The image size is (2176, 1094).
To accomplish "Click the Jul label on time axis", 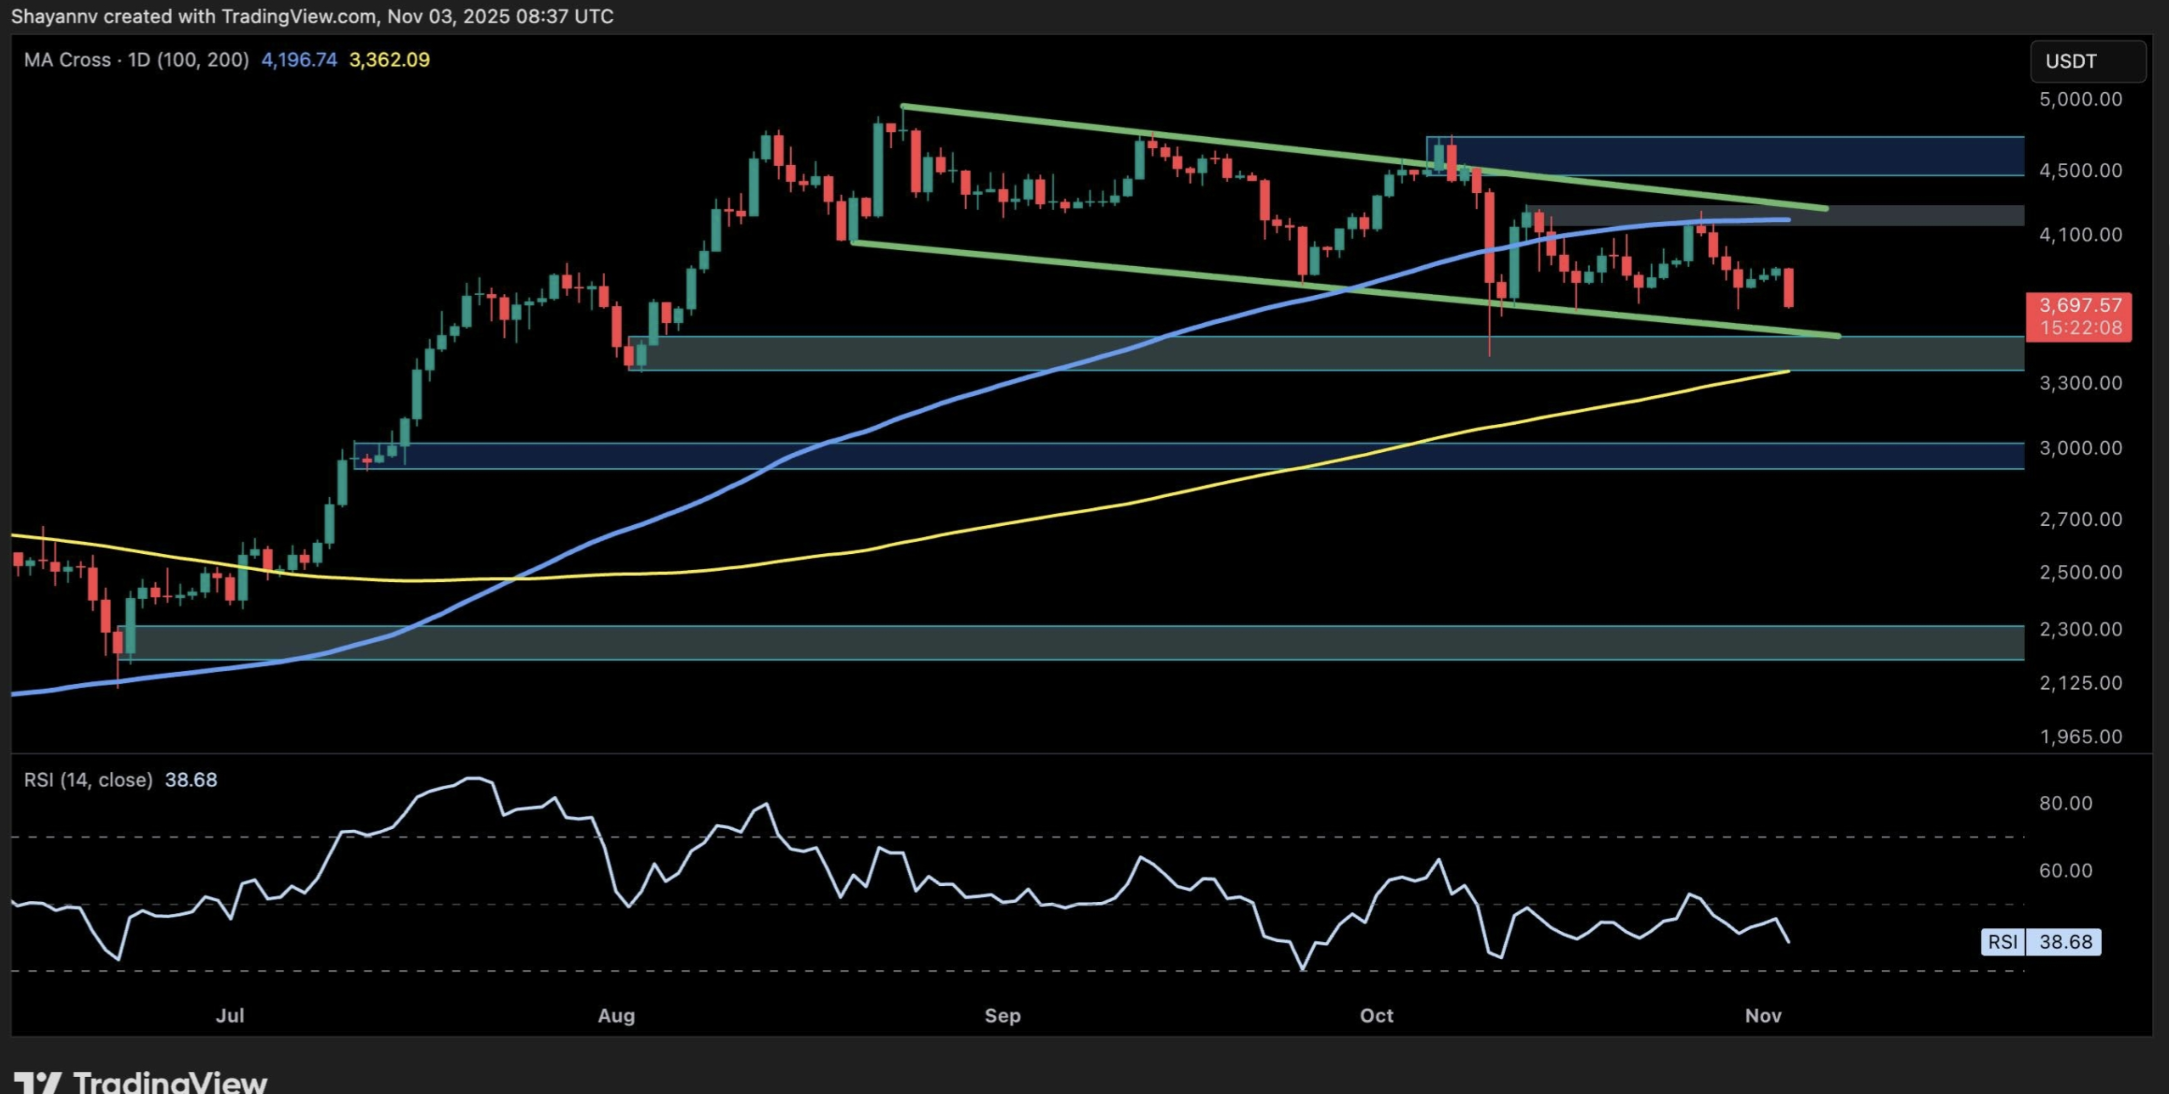I will point(230,1016).
